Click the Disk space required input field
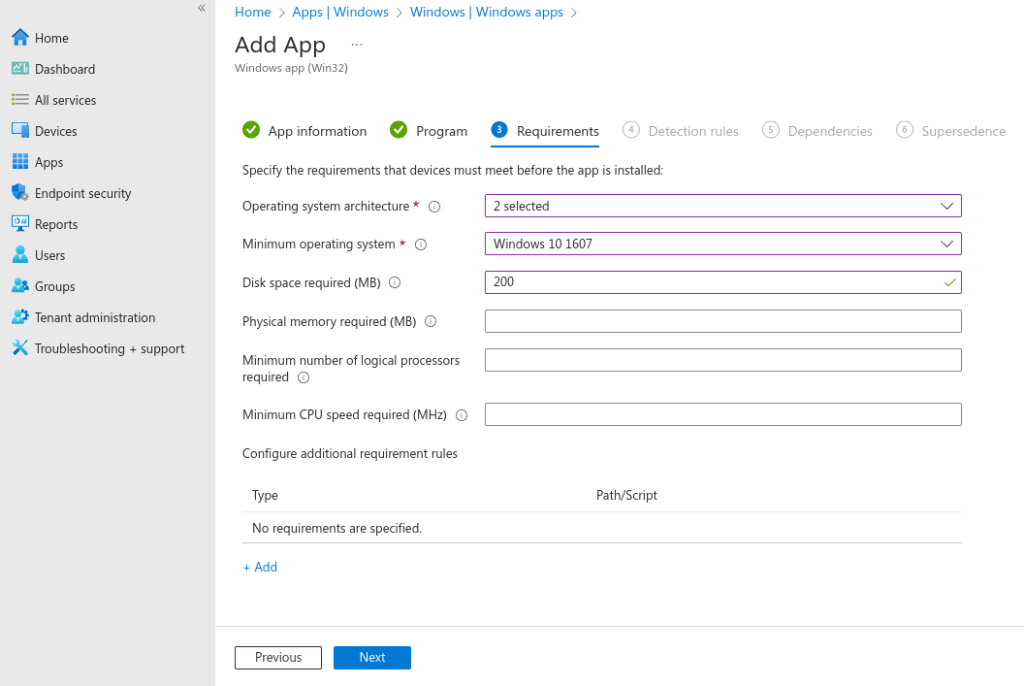The image size is (1024, 686). (723, 282)
